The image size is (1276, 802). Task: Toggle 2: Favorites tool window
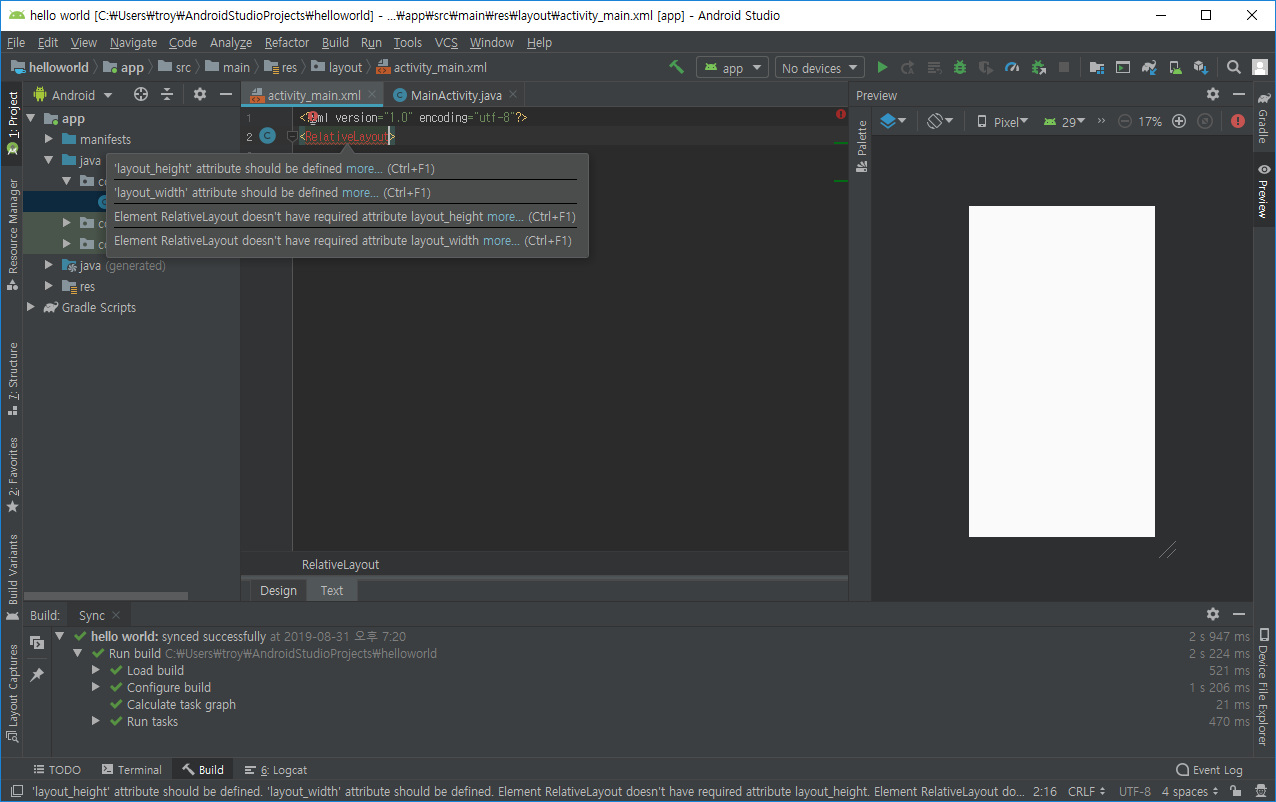click(x=12, y=474)
